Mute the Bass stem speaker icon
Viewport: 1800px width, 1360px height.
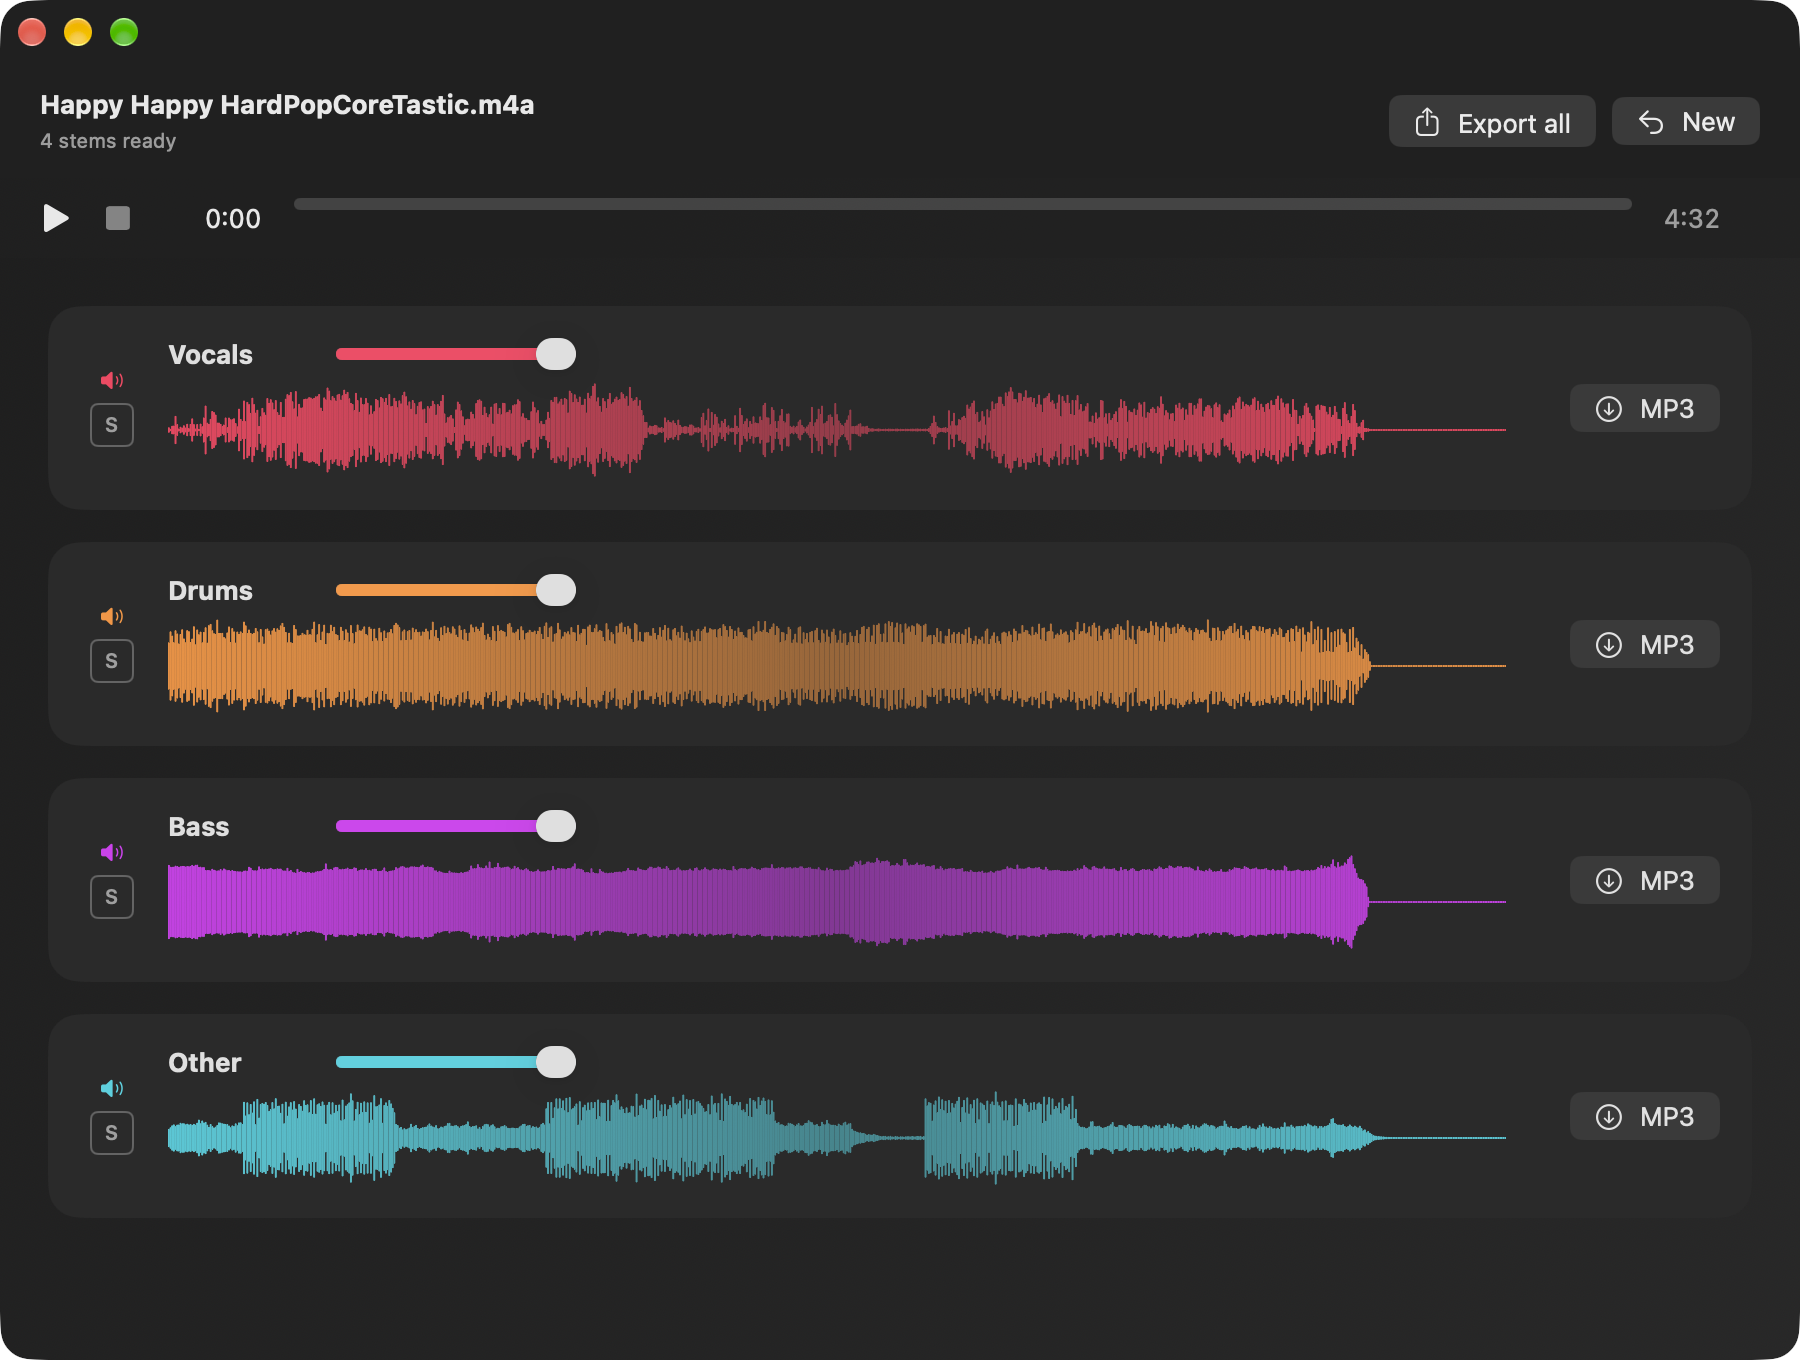click(112, 852)
